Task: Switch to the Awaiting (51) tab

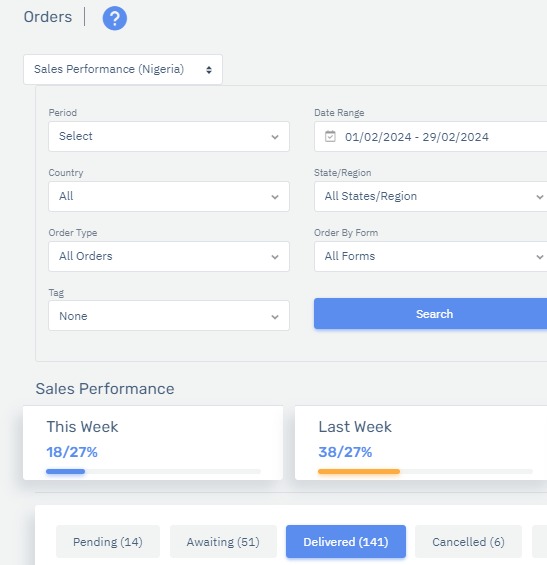Action: pos(223,542)
